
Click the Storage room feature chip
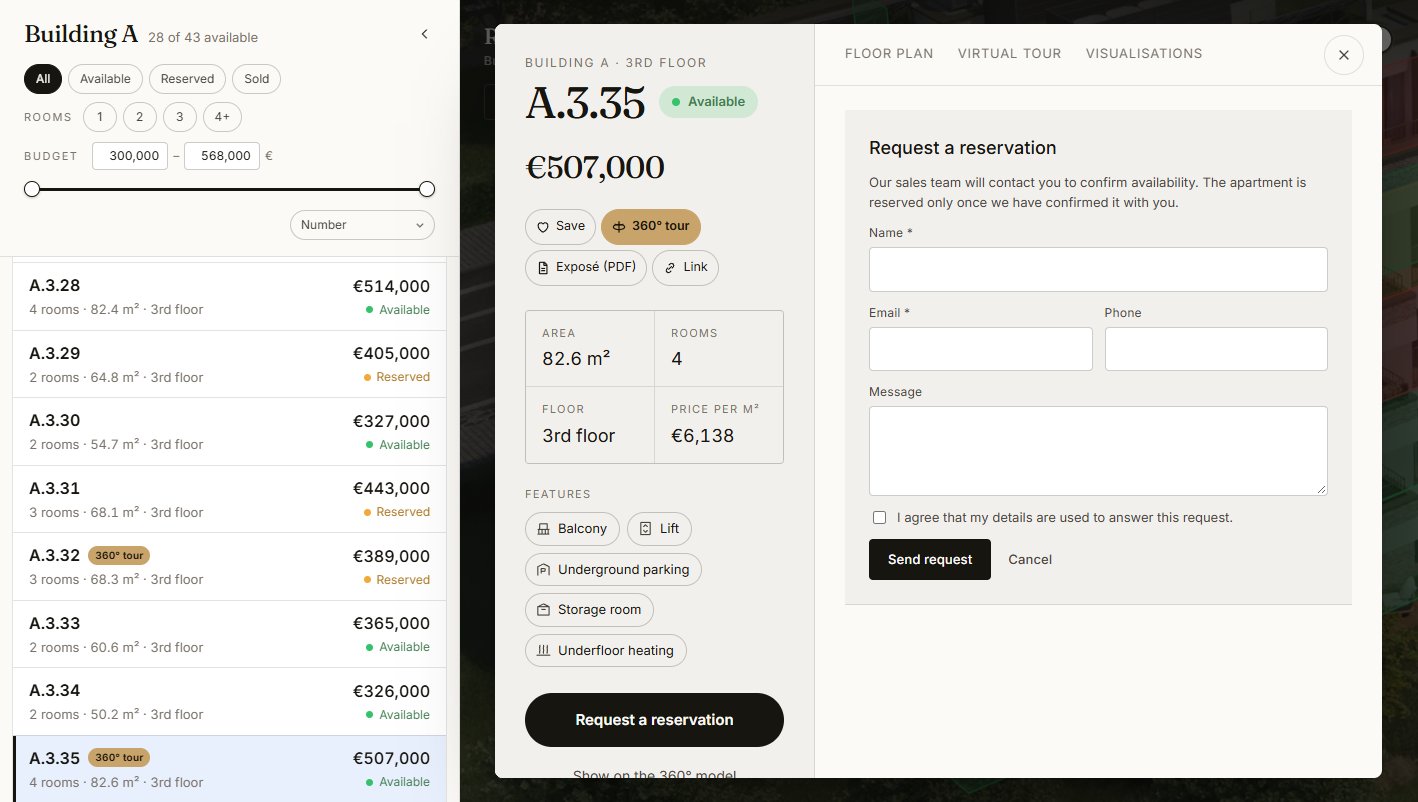tap(589, 610)
